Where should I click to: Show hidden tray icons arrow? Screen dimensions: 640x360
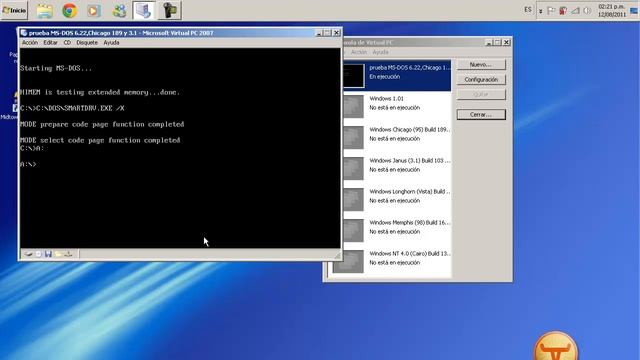tap(540, 11)
